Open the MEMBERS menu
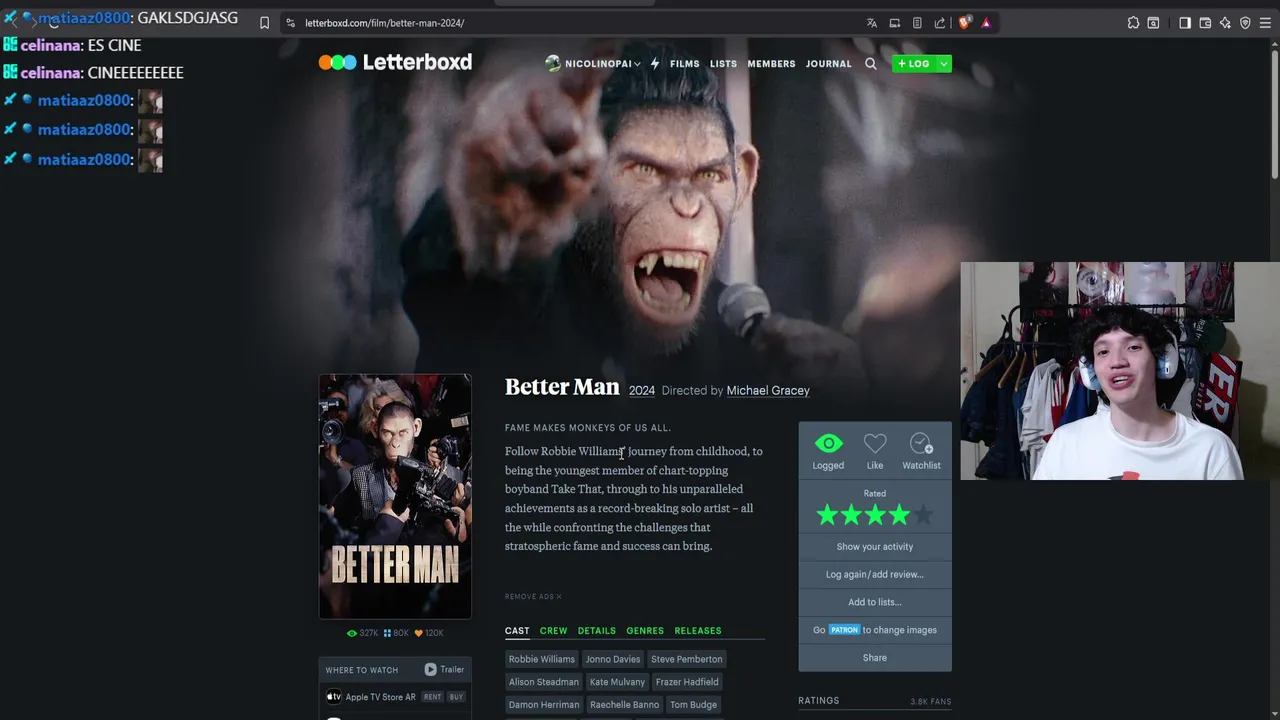The width and height of the screenshot is (1280, 720). pos(771,64)
